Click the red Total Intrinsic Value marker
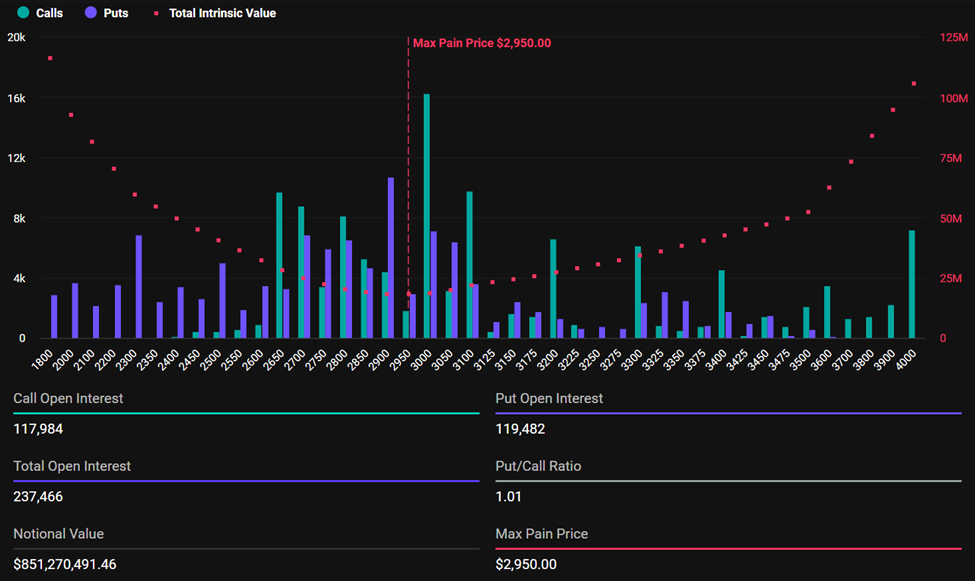This screenshot has height=581, width=975. [x=155, y=13]
